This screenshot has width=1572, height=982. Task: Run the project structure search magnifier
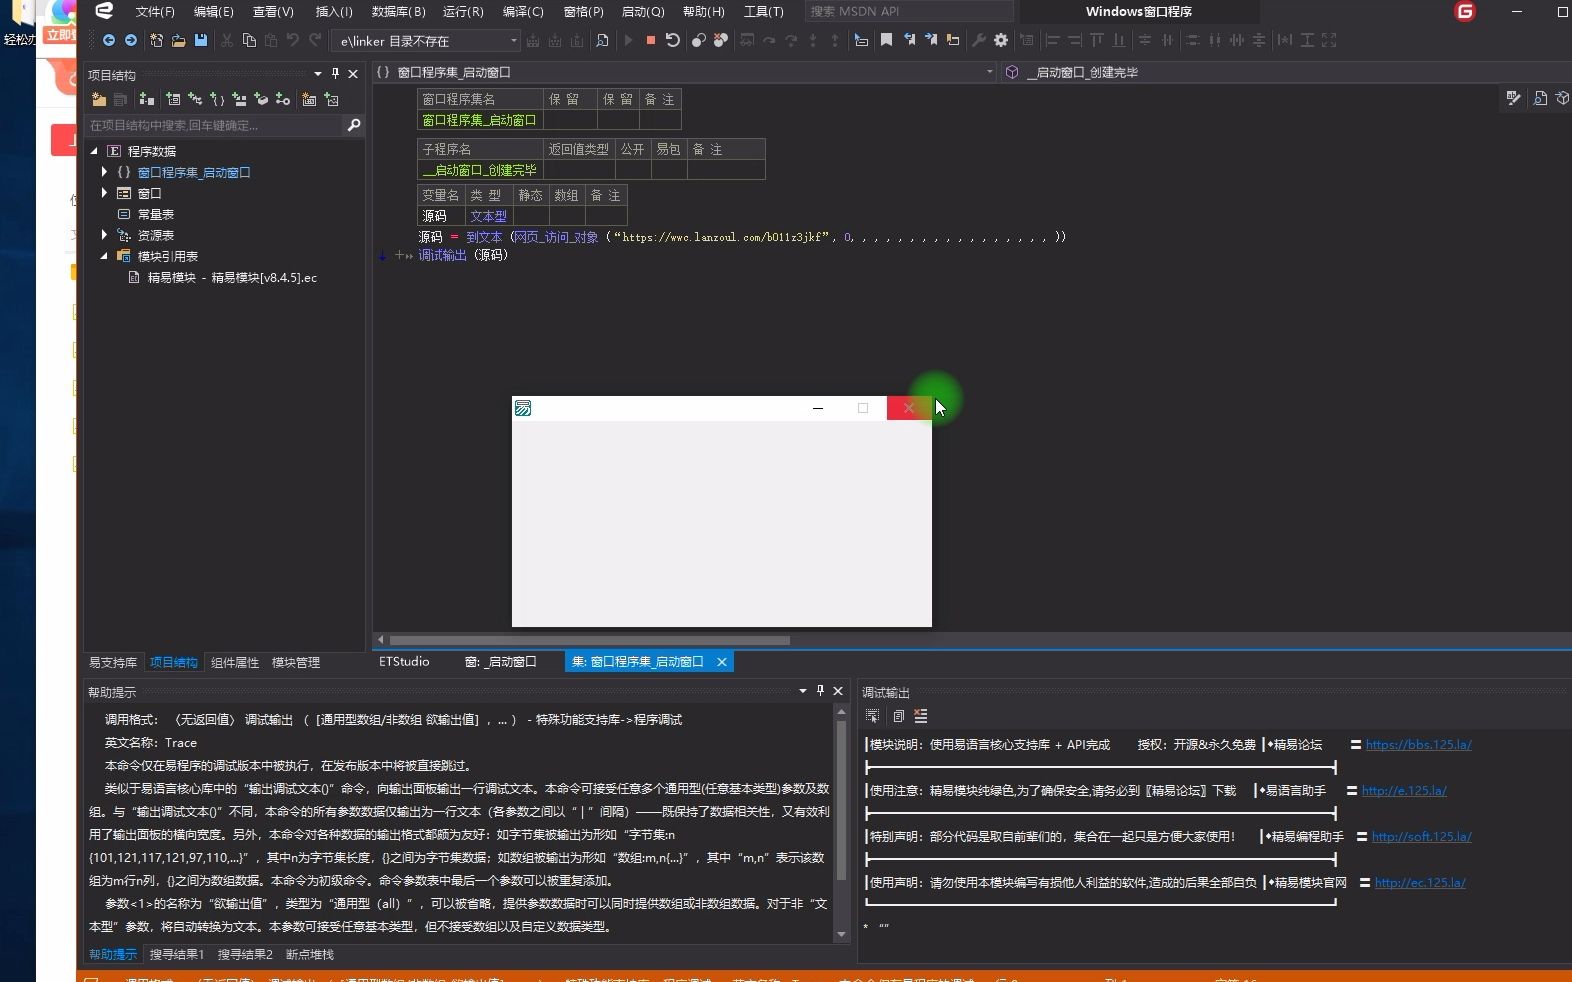[x=353, y=125]
